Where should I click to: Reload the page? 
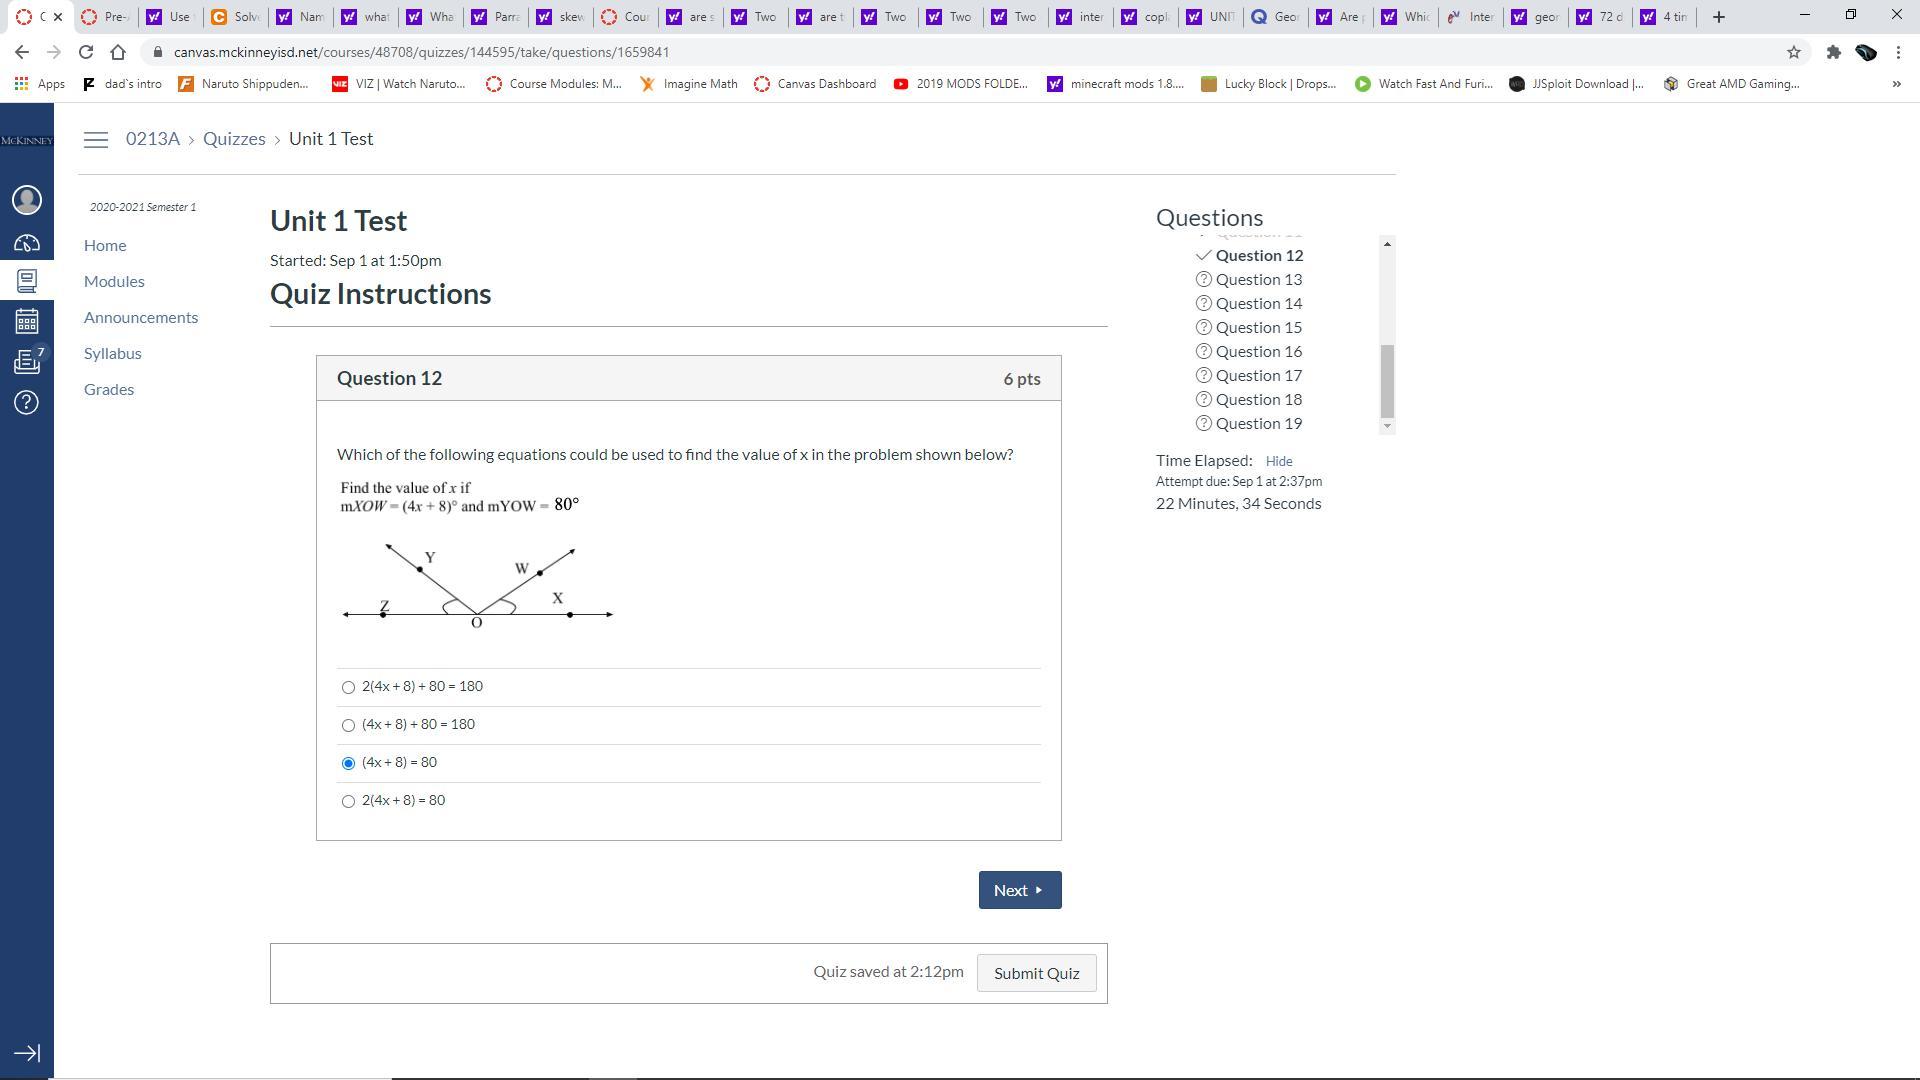pyautogui.click(x=86, y=52)
